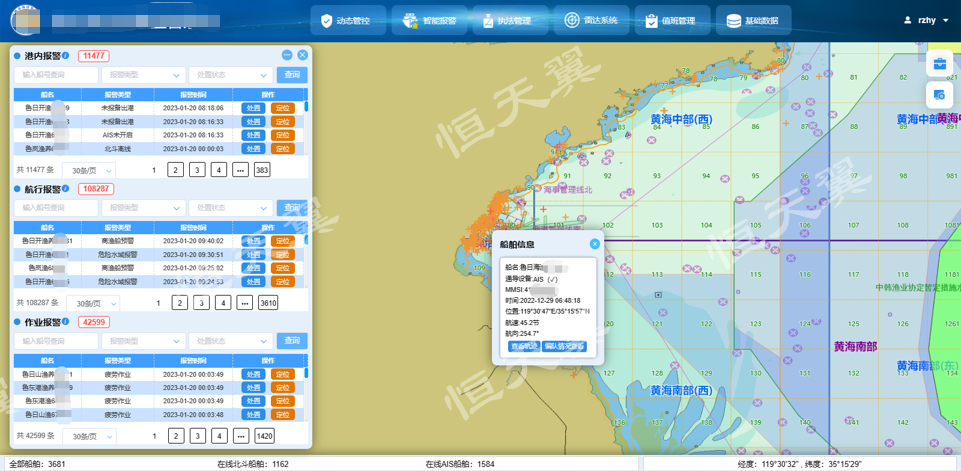The width and height of the screenshot is (961, 471).
Task: Open the 动态管控 menu
Action: tap(345, 20)
